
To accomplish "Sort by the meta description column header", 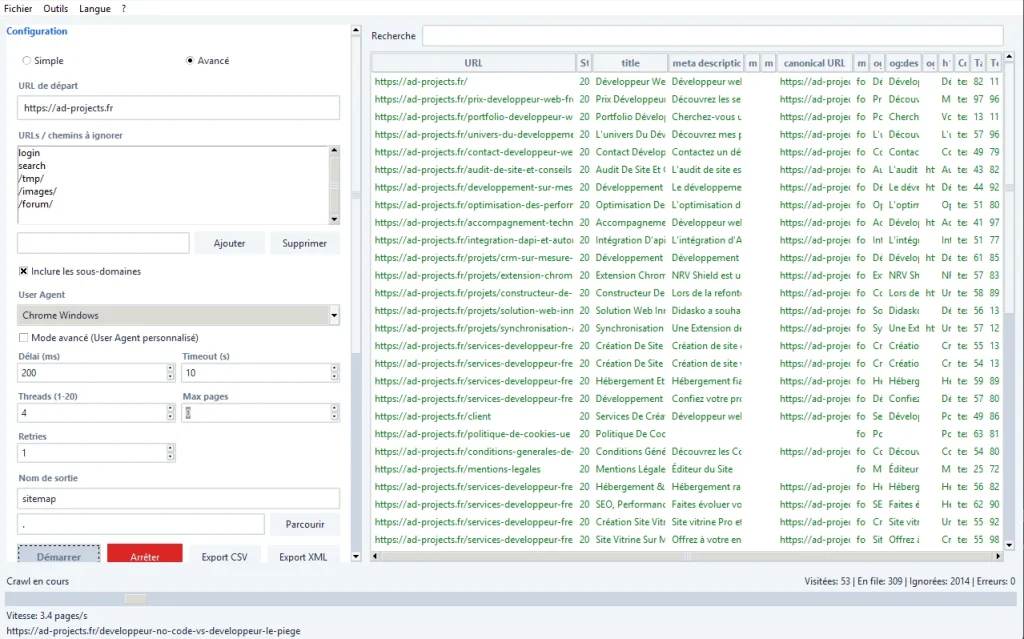I will 707,63.
